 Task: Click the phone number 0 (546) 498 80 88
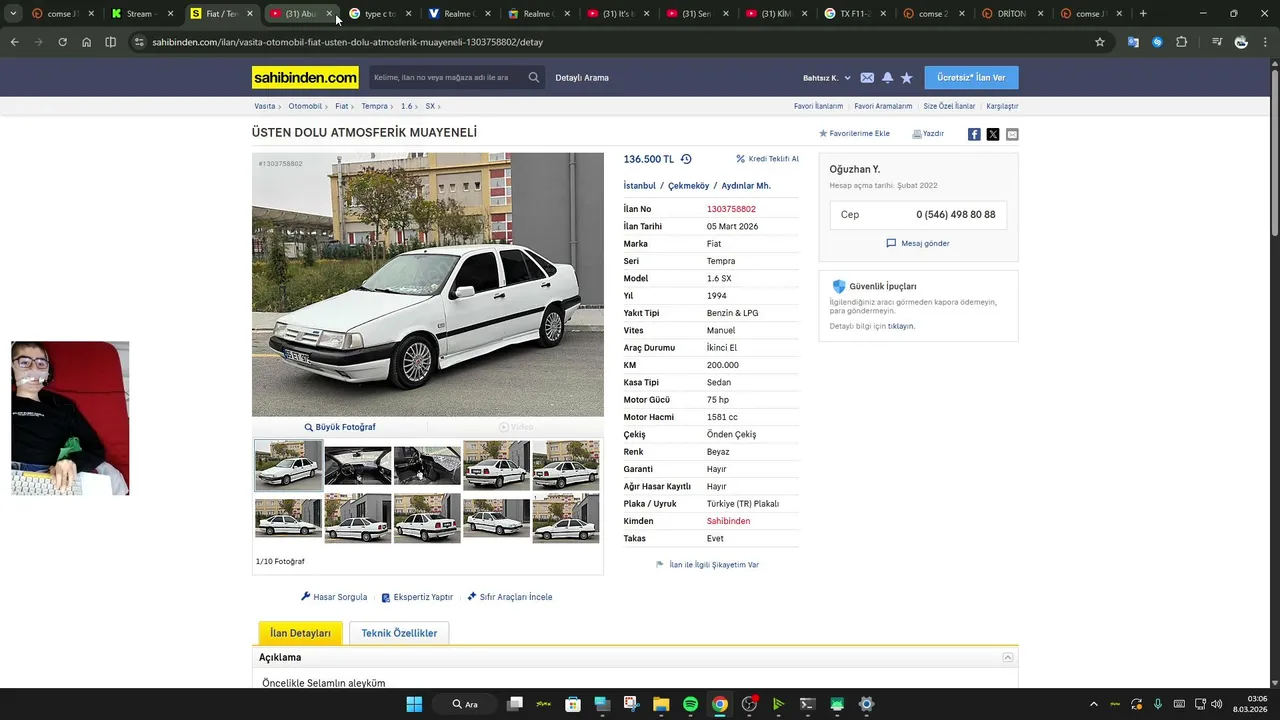coord(955,215)
